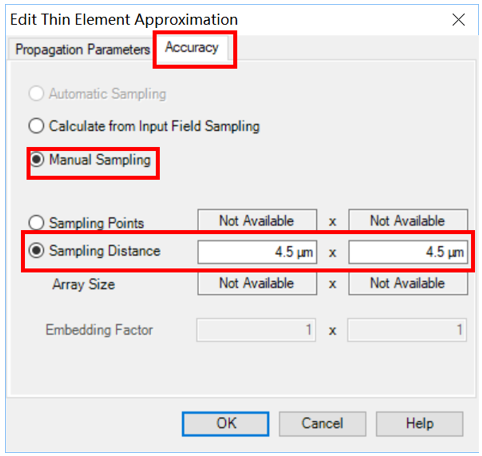Viewport: 482px width, 456px height.
Task: Confirm the dialog with OK
Action: 226,424
